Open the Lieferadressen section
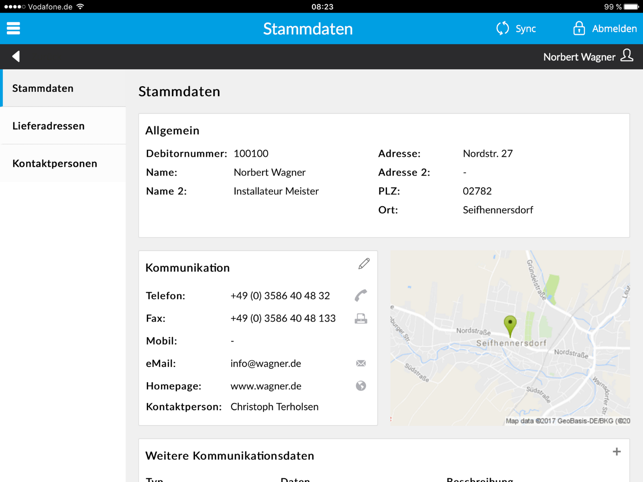The height and width of the screenshot is (482, 643). click(63, 126)
